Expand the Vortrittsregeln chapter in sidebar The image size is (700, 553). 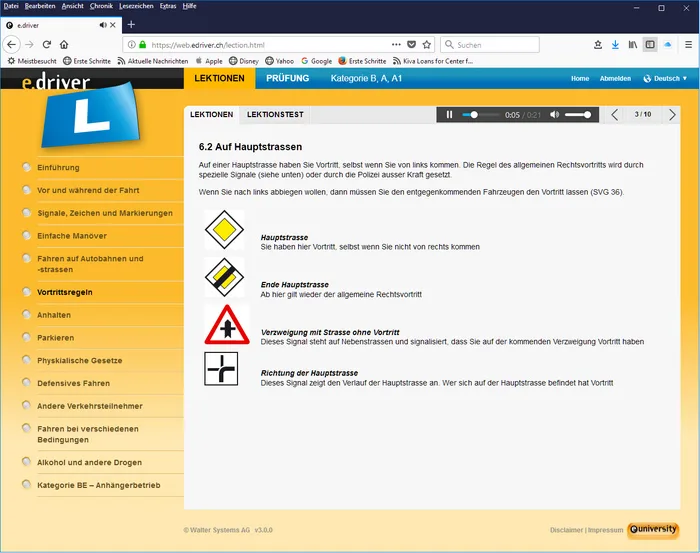tap(64, 293)
